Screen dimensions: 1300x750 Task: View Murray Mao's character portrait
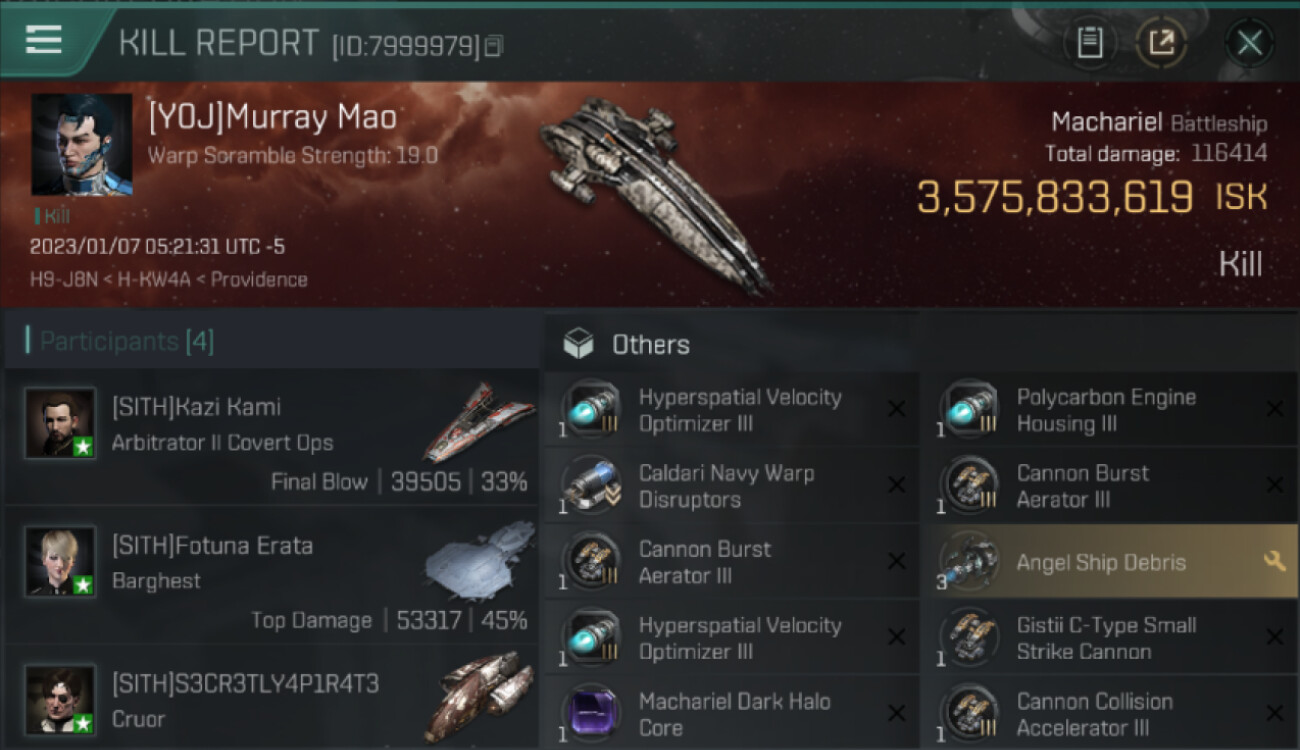point(81,144)
